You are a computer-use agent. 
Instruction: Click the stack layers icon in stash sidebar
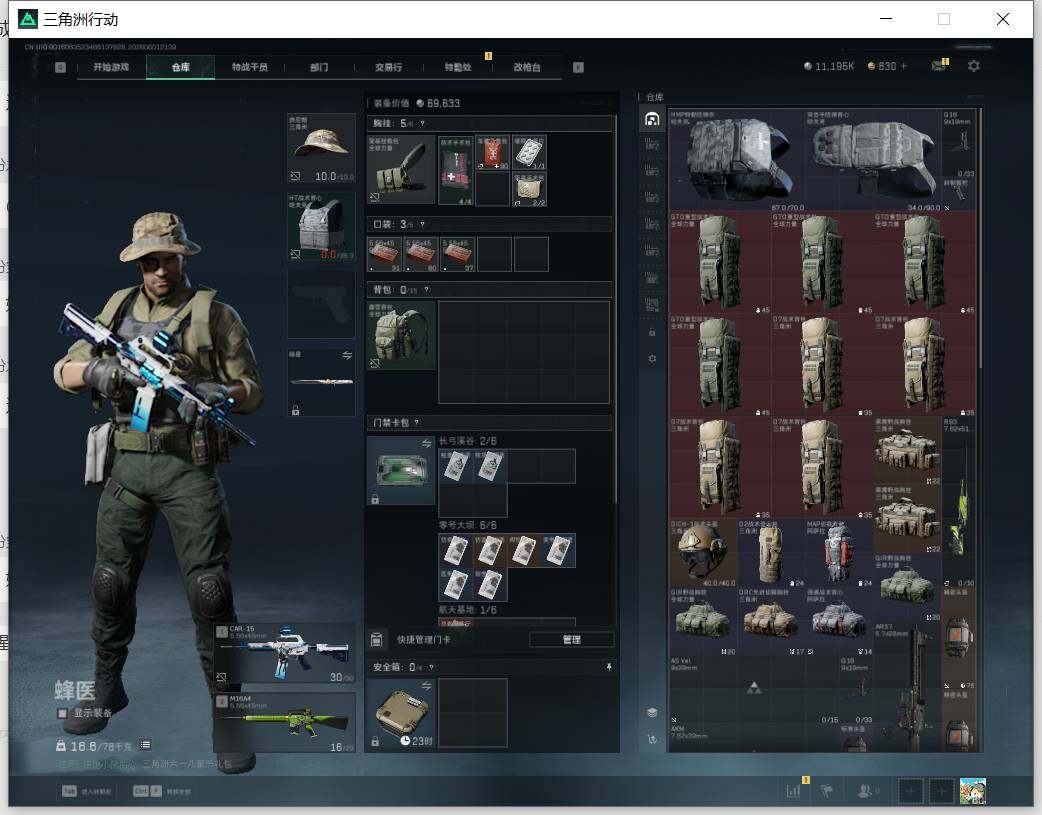[x=652, y=713]
